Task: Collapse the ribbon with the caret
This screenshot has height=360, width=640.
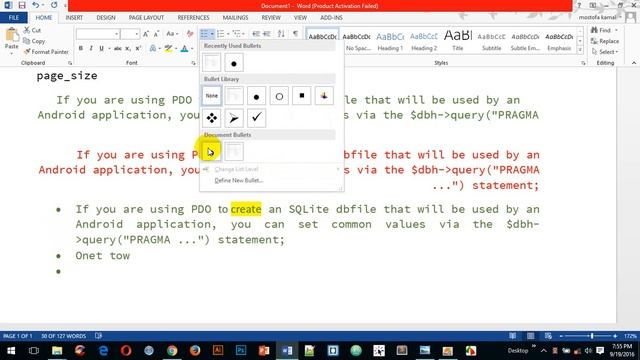Action: tap(633, 63)
